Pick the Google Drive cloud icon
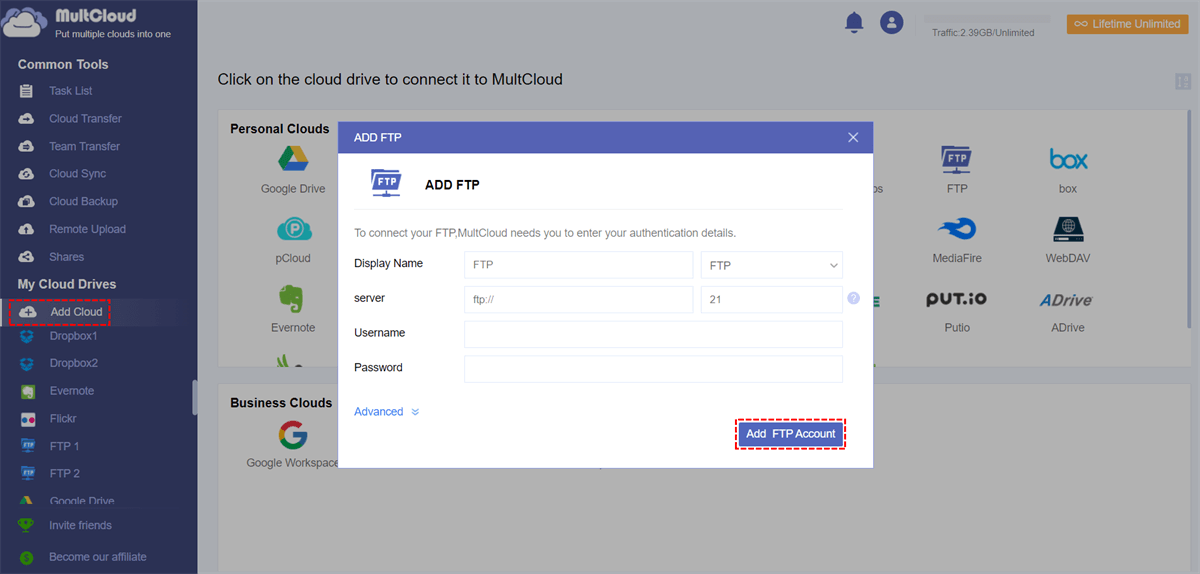 [x=293, y=159]
